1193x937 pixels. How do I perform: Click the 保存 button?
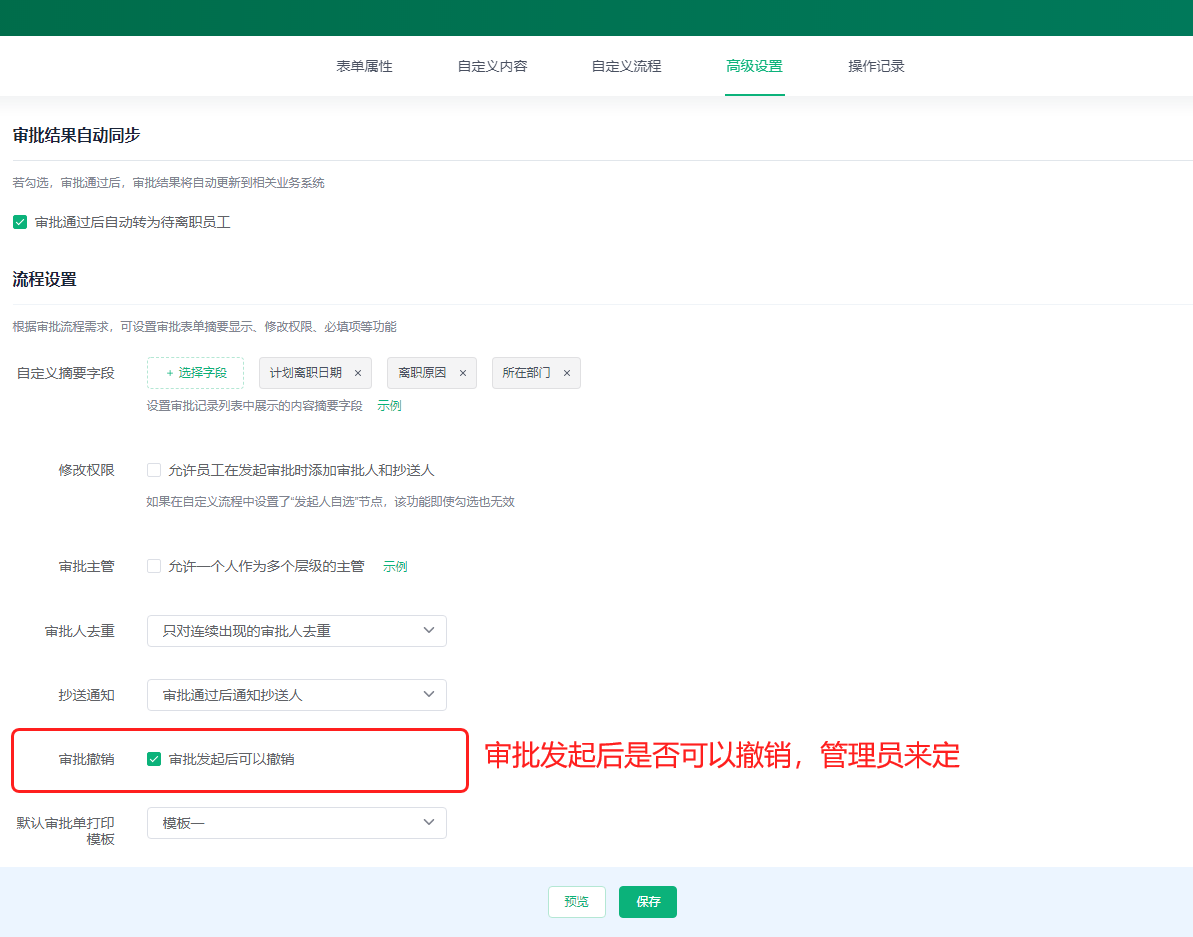coord(647,902)
